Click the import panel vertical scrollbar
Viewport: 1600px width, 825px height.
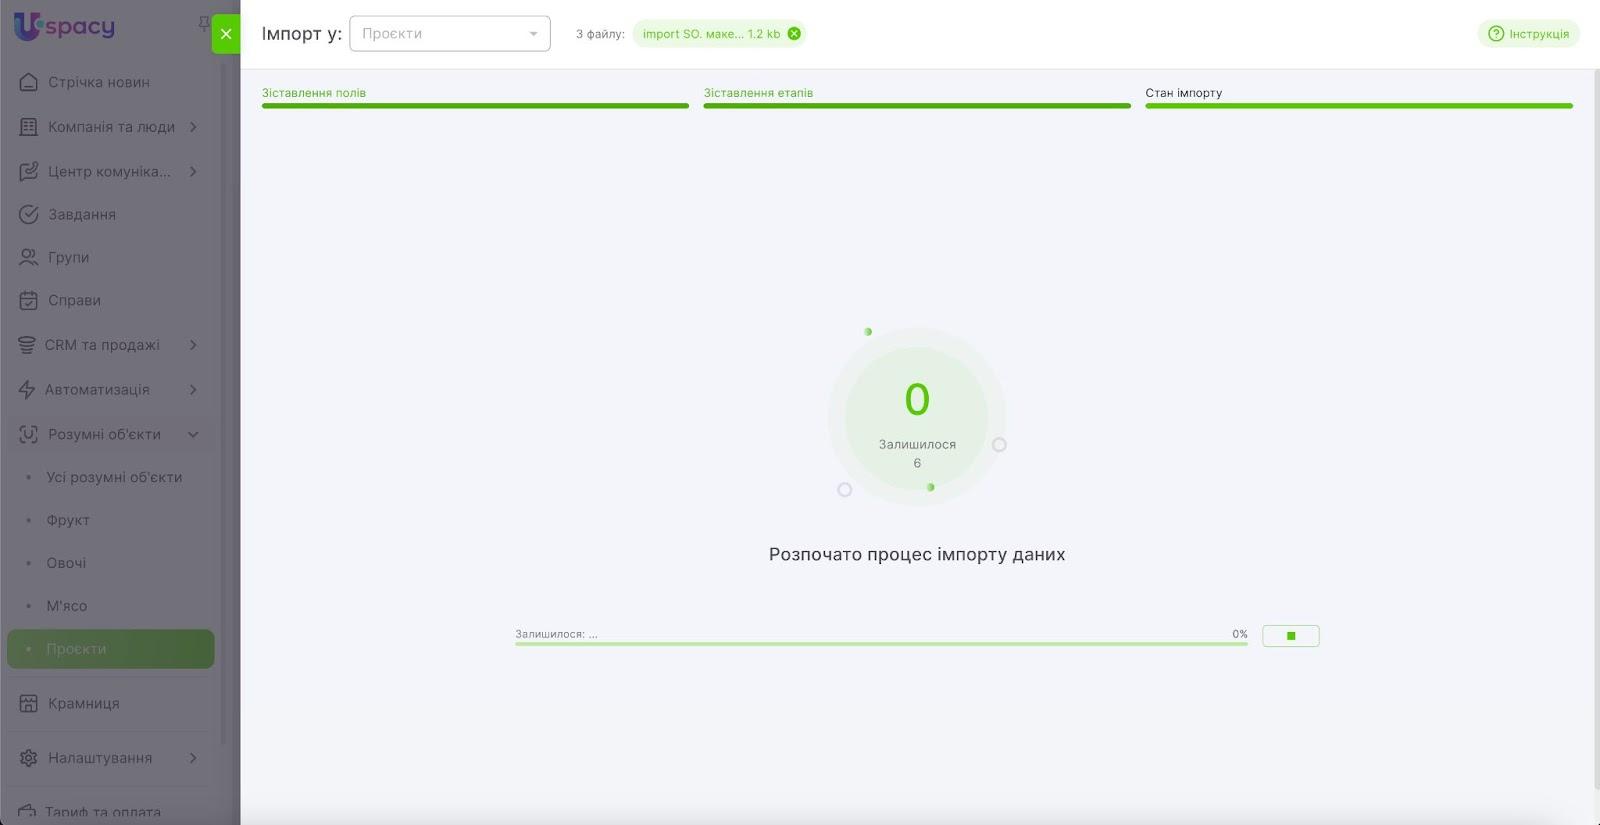point(1596,428)
